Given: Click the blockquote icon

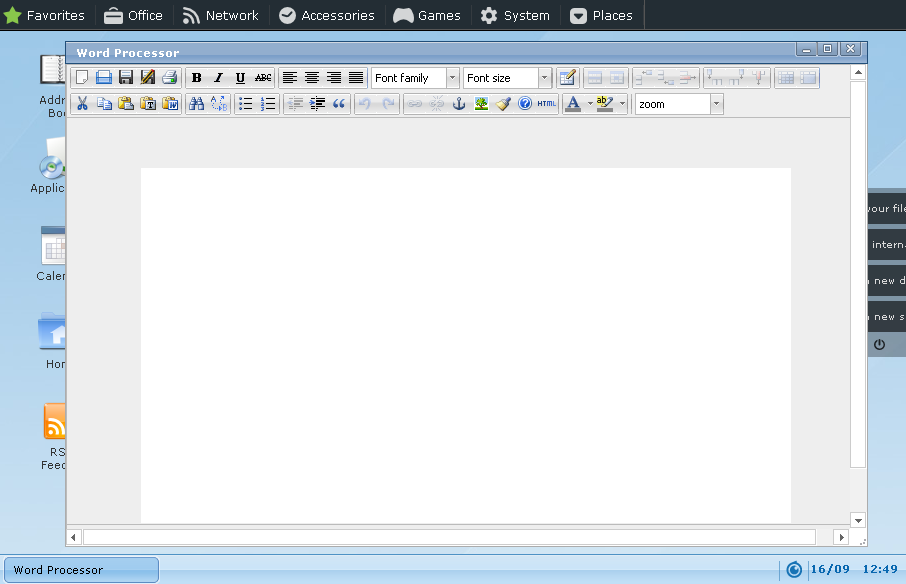Looking at the screenshot, I should [339, 104].
